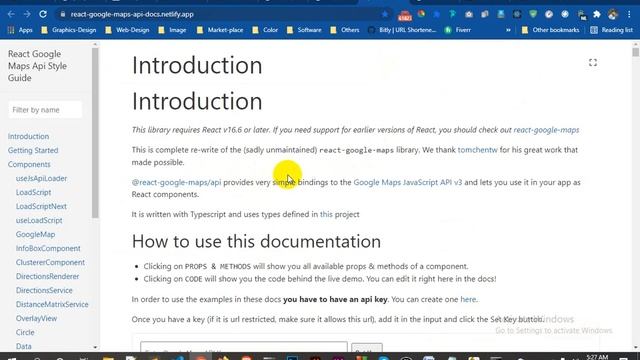The image size is (640, 360).
Task: Expand the hidden bookmarks overflow chevron
Action: (508, 30)
